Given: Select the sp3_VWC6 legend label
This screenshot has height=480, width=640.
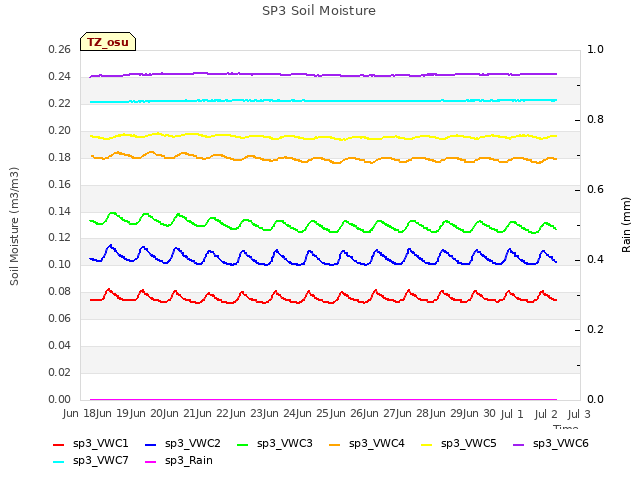Looking at the screenshot, I should pos(560,444).
